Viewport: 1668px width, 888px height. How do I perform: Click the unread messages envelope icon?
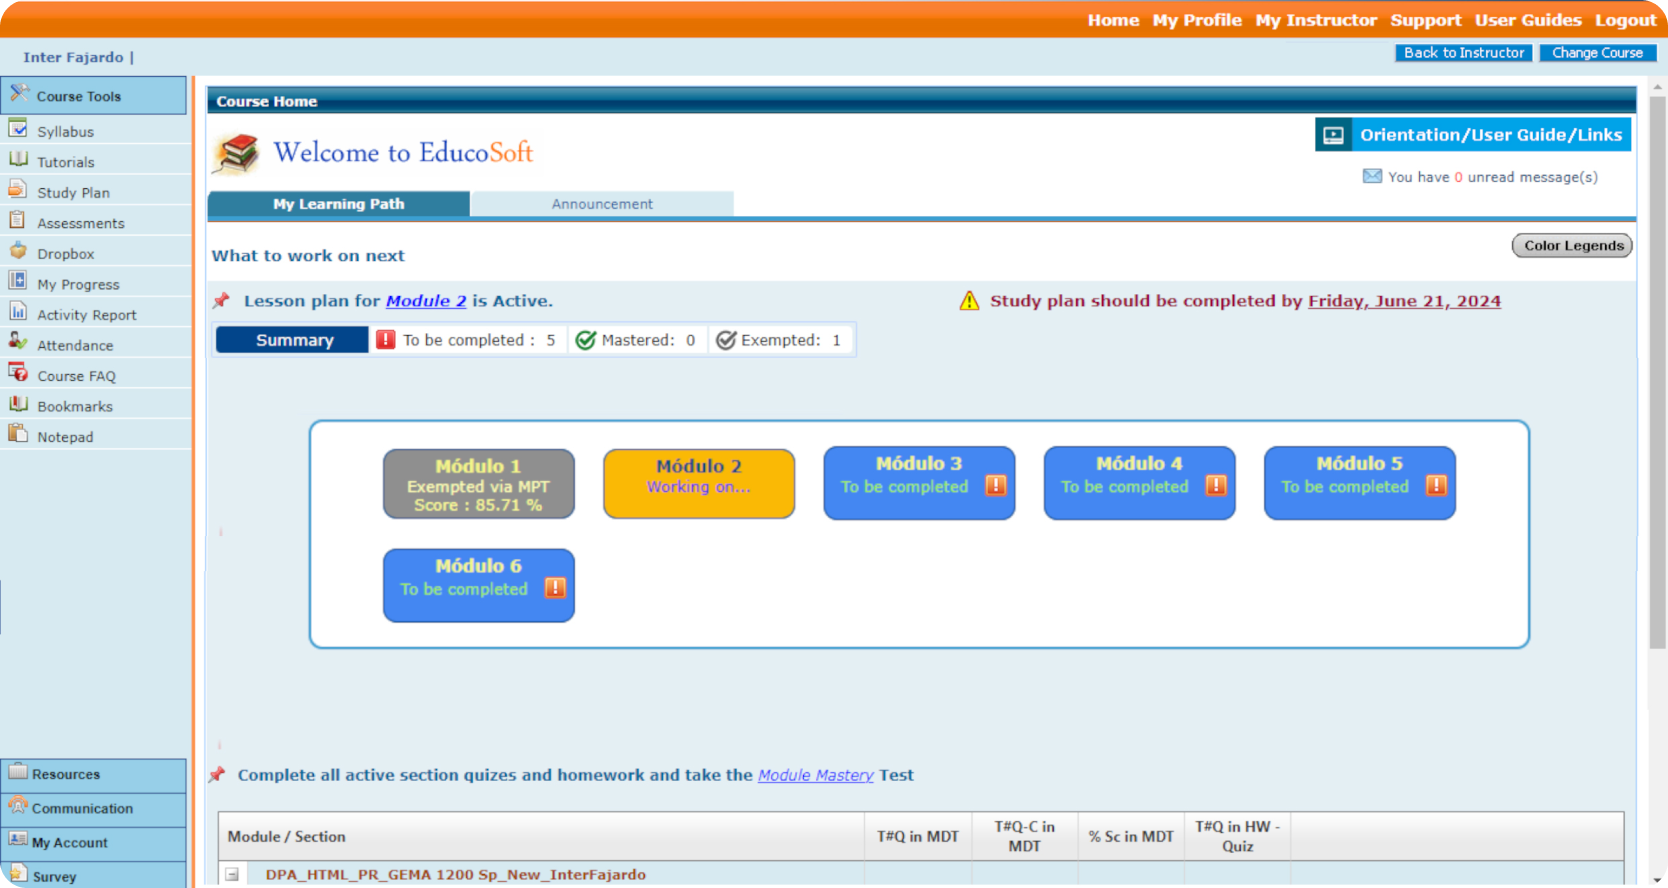tap(1372, 176)
